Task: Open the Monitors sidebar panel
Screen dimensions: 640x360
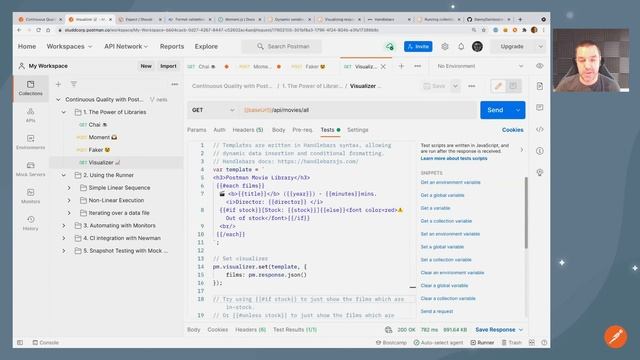Action: pos(31,196)
